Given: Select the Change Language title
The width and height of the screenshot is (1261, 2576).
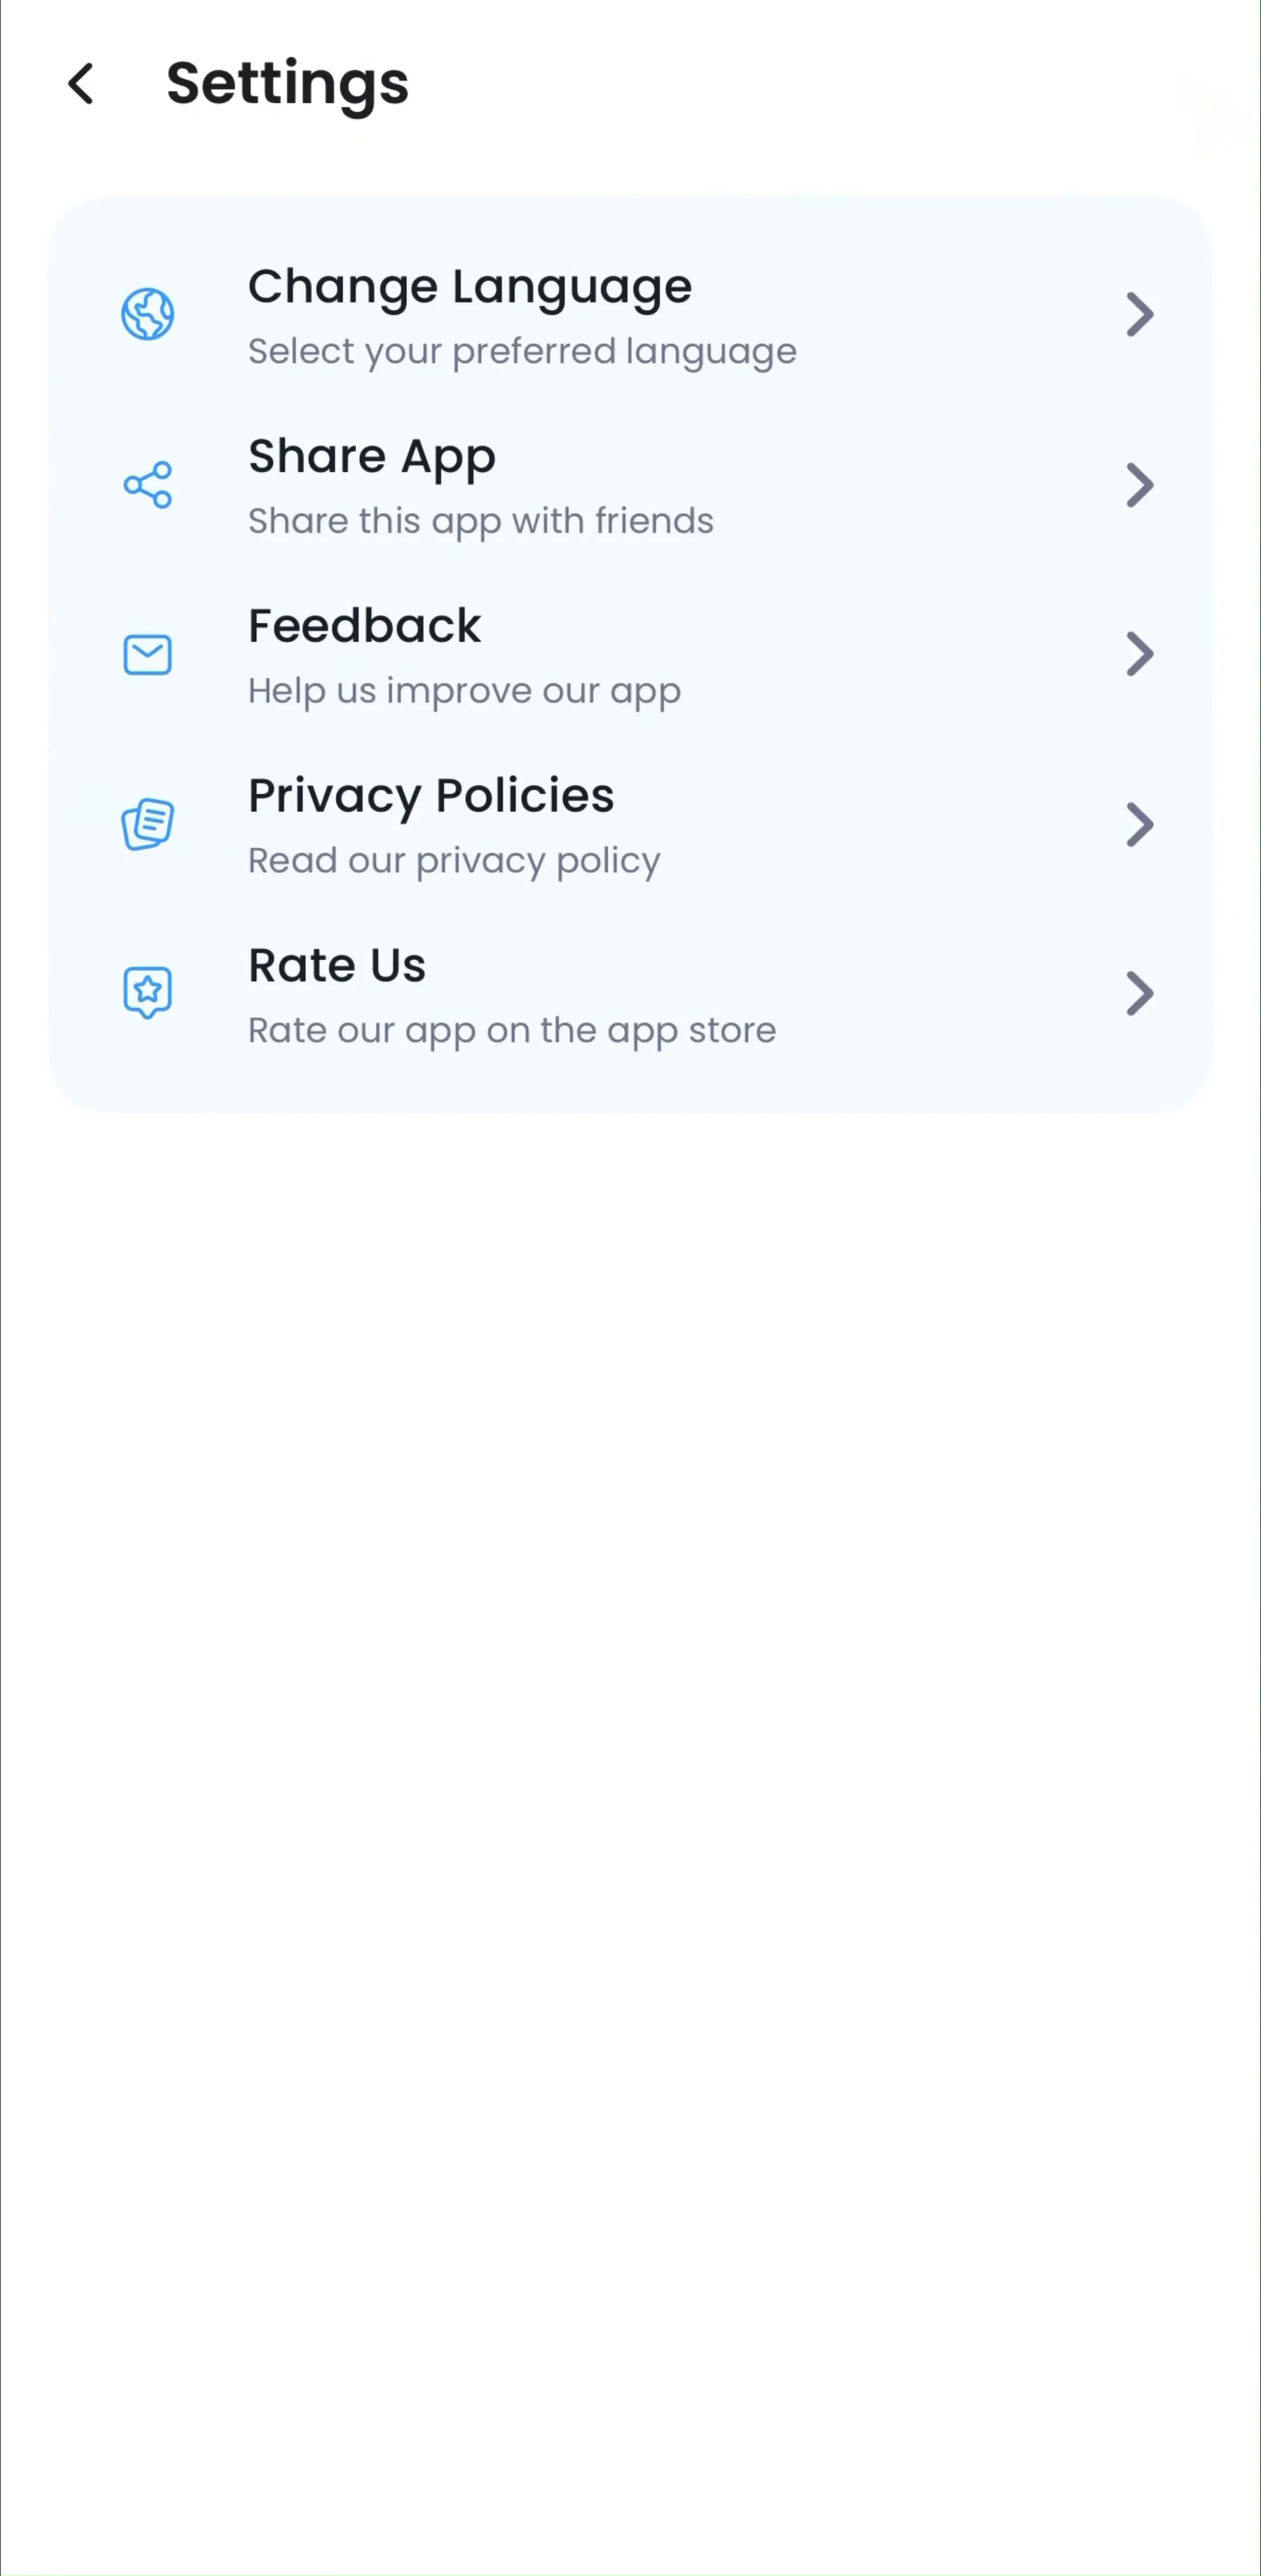Looking at the screenshot, I should 470,288.
